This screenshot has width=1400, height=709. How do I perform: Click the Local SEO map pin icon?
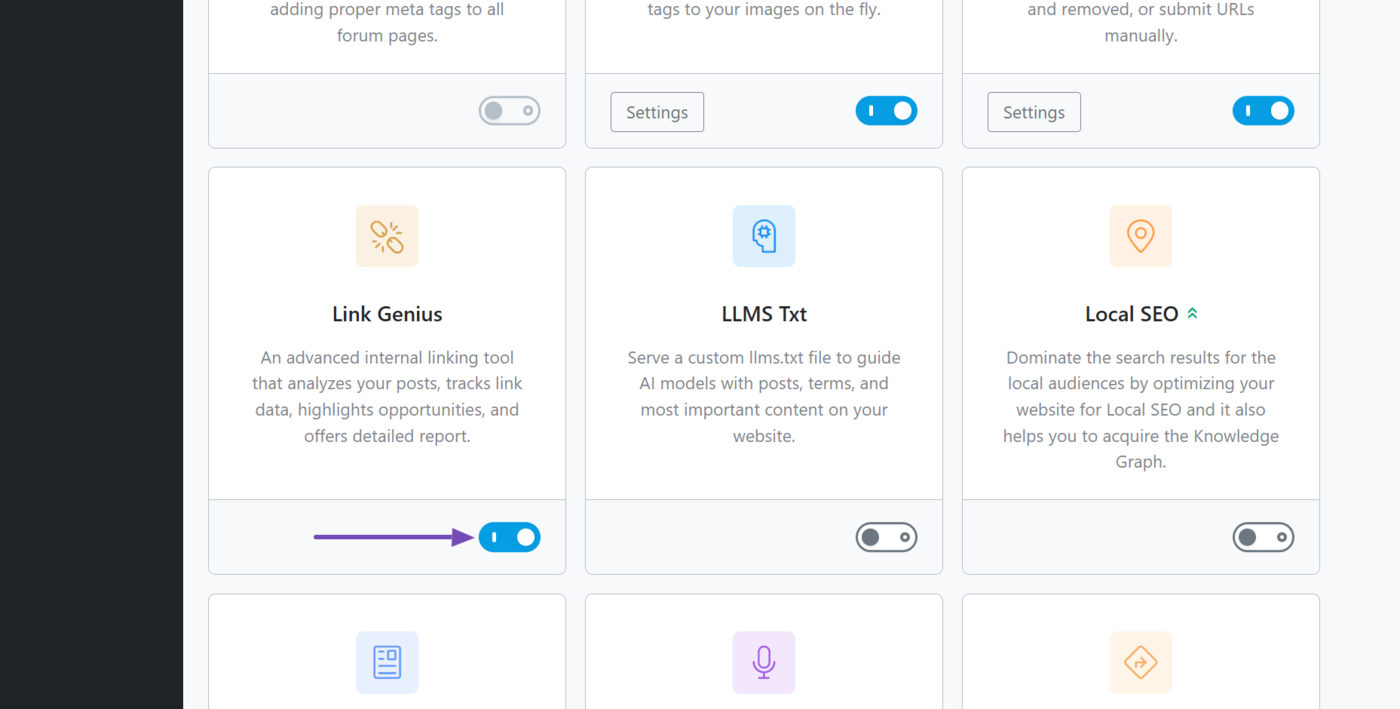tap(1140, 236)
